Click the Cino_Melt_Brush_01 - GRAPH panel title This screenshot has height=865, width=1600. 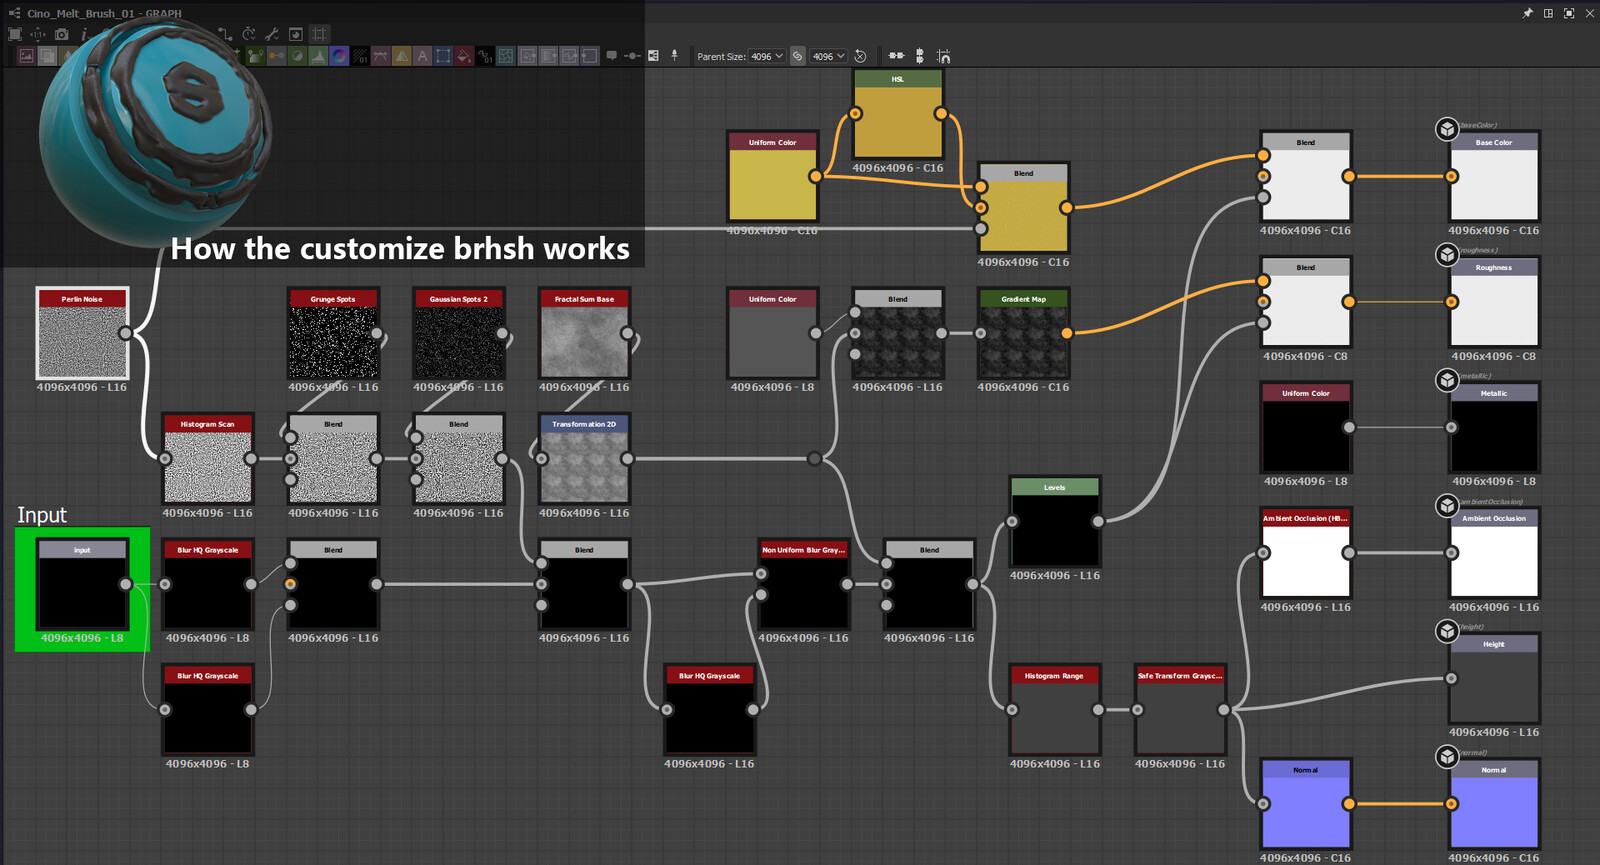pos(104,13)
